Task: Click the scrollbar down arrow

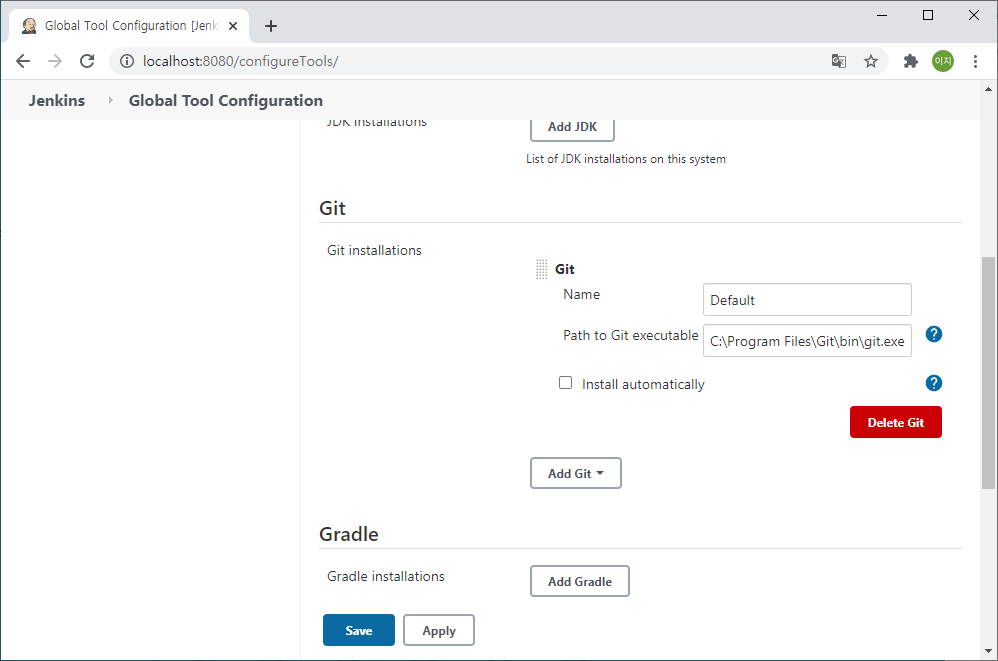Action: (x=988, y=651)
